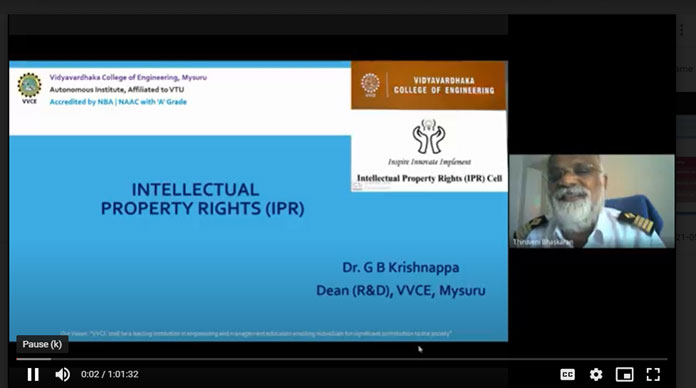Click Accredited by NBA | NAAC text line
Screen dimensions: 696x388
118,102
